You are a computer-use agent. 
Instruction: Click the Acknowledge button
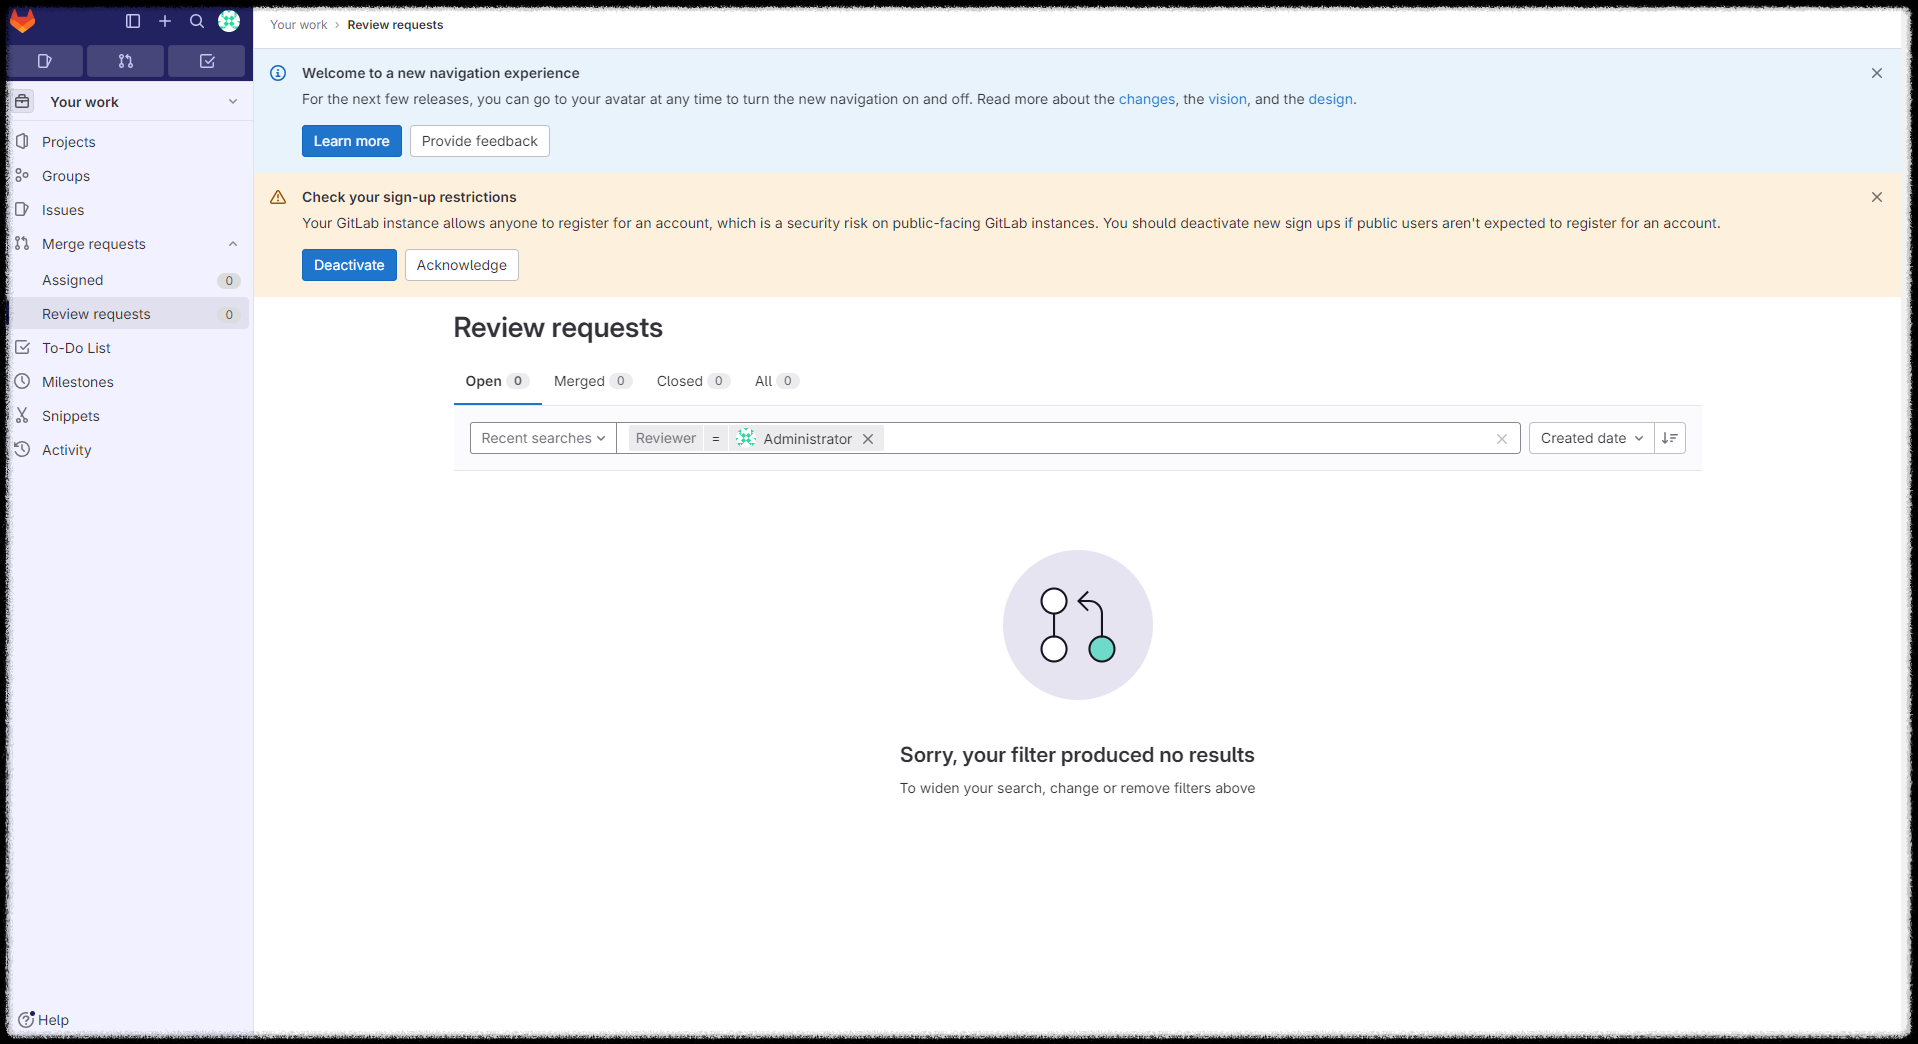(461, 265)
